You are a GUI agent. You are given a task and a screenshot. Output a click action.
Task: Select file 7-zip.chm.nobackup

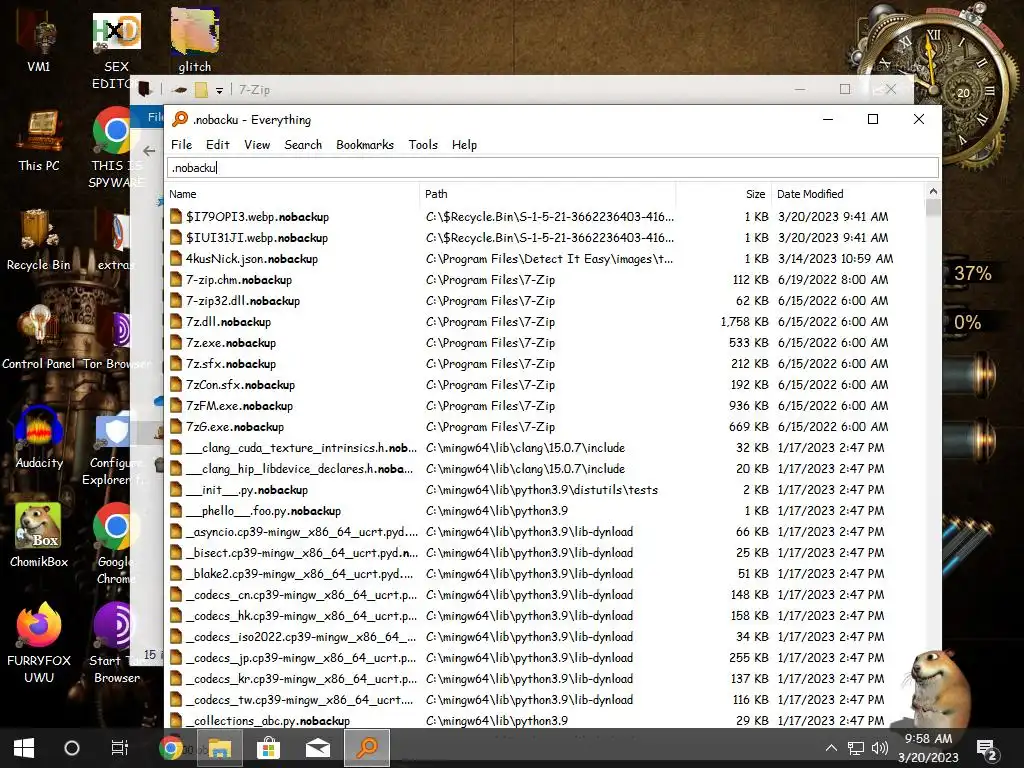(x=238, y=280)
